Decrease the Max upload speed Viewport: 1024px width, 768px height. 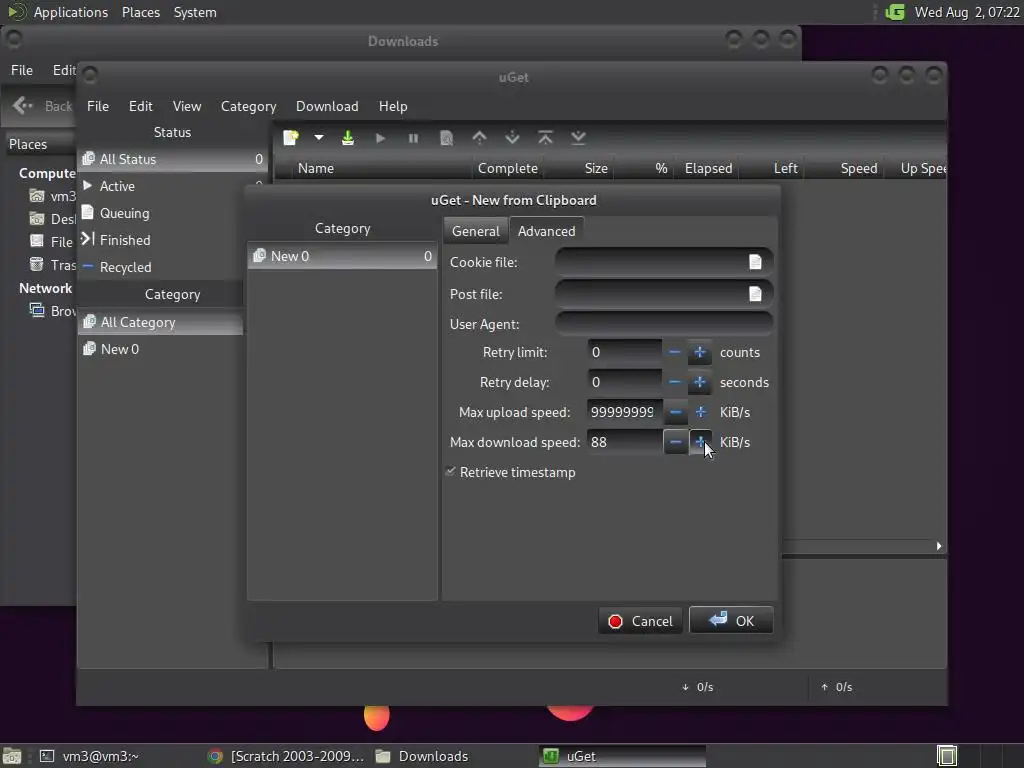tap(675, 412)
